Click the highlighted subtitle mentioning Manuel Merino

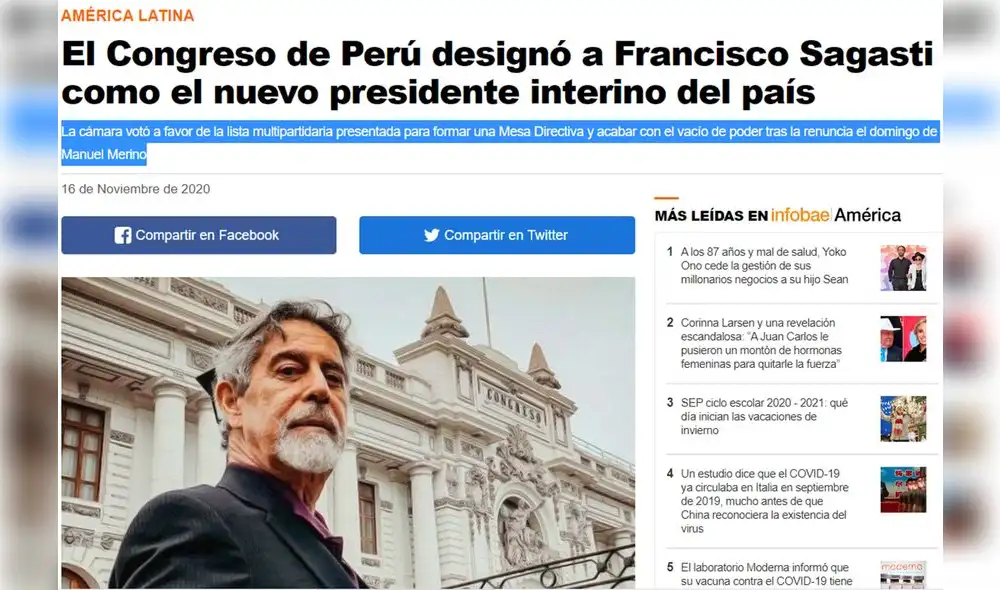(500, 143)
